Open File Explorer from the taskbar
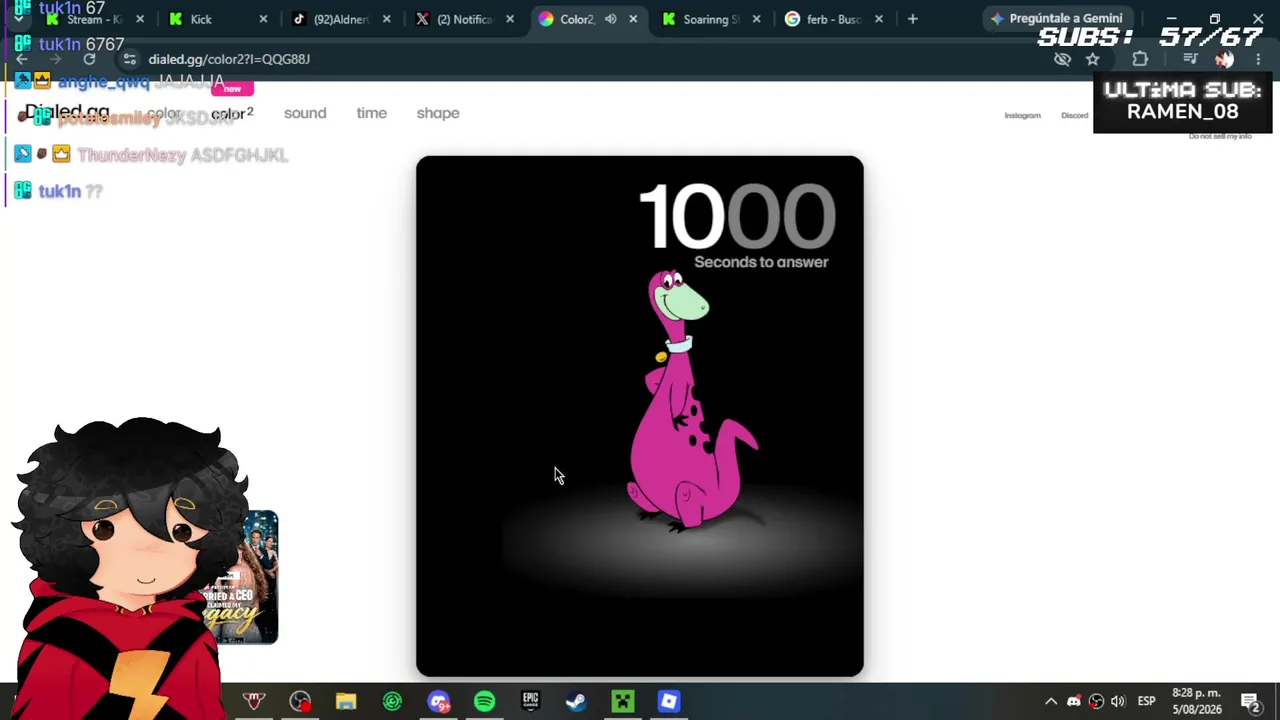The image size is (1280, 720). (x=346, y=702)
